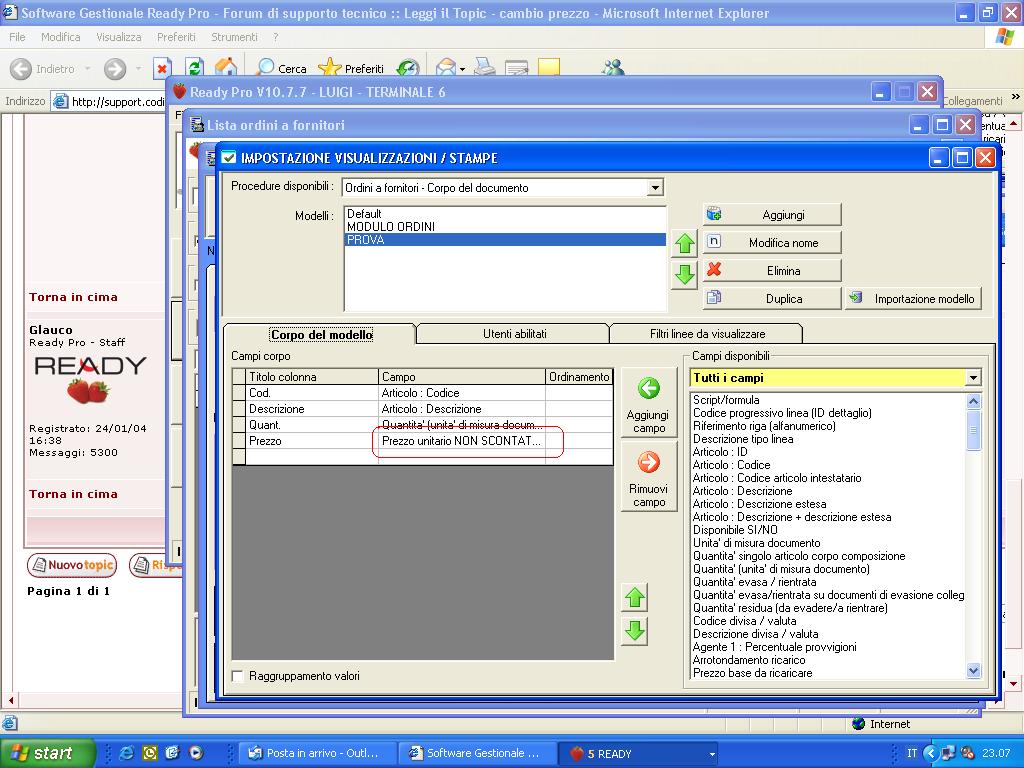Image resolution: width=1024 pixels, height=768 pixels.
Task: Click Internet Explorer Home icon
Action: [x=225, y=68]
